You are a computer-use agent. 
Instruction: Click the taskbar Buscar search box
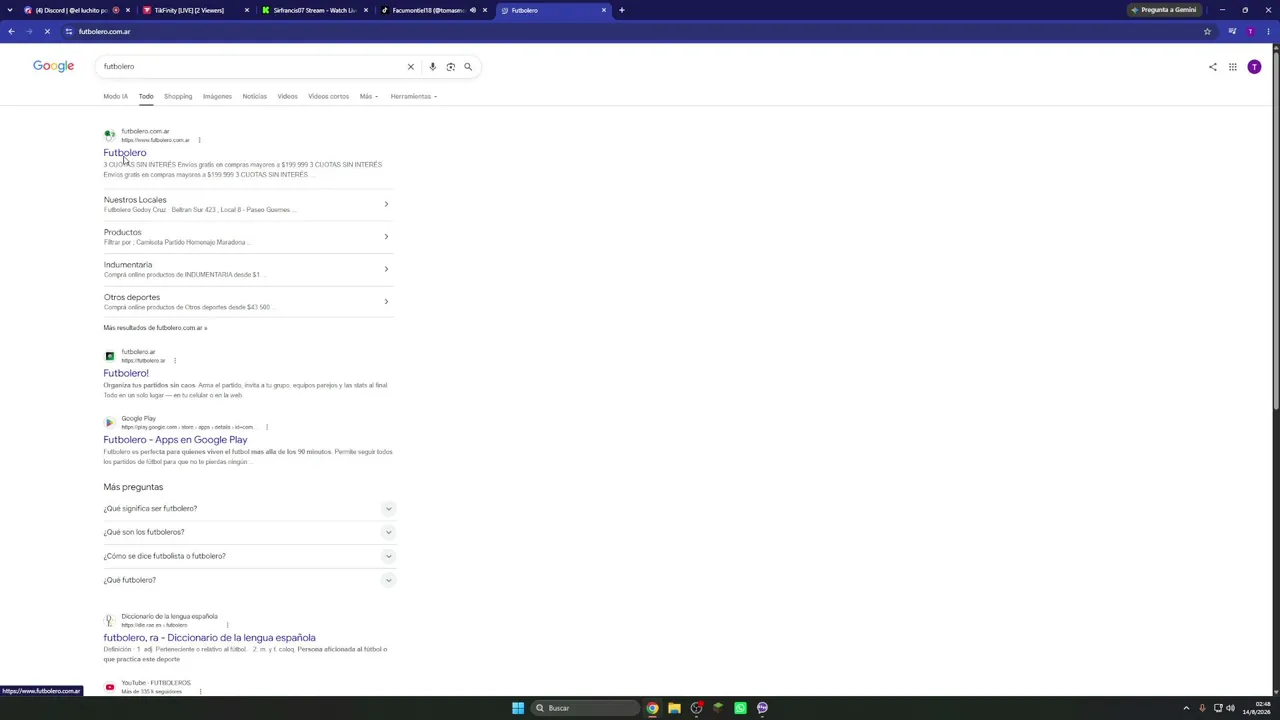[586, 708]
